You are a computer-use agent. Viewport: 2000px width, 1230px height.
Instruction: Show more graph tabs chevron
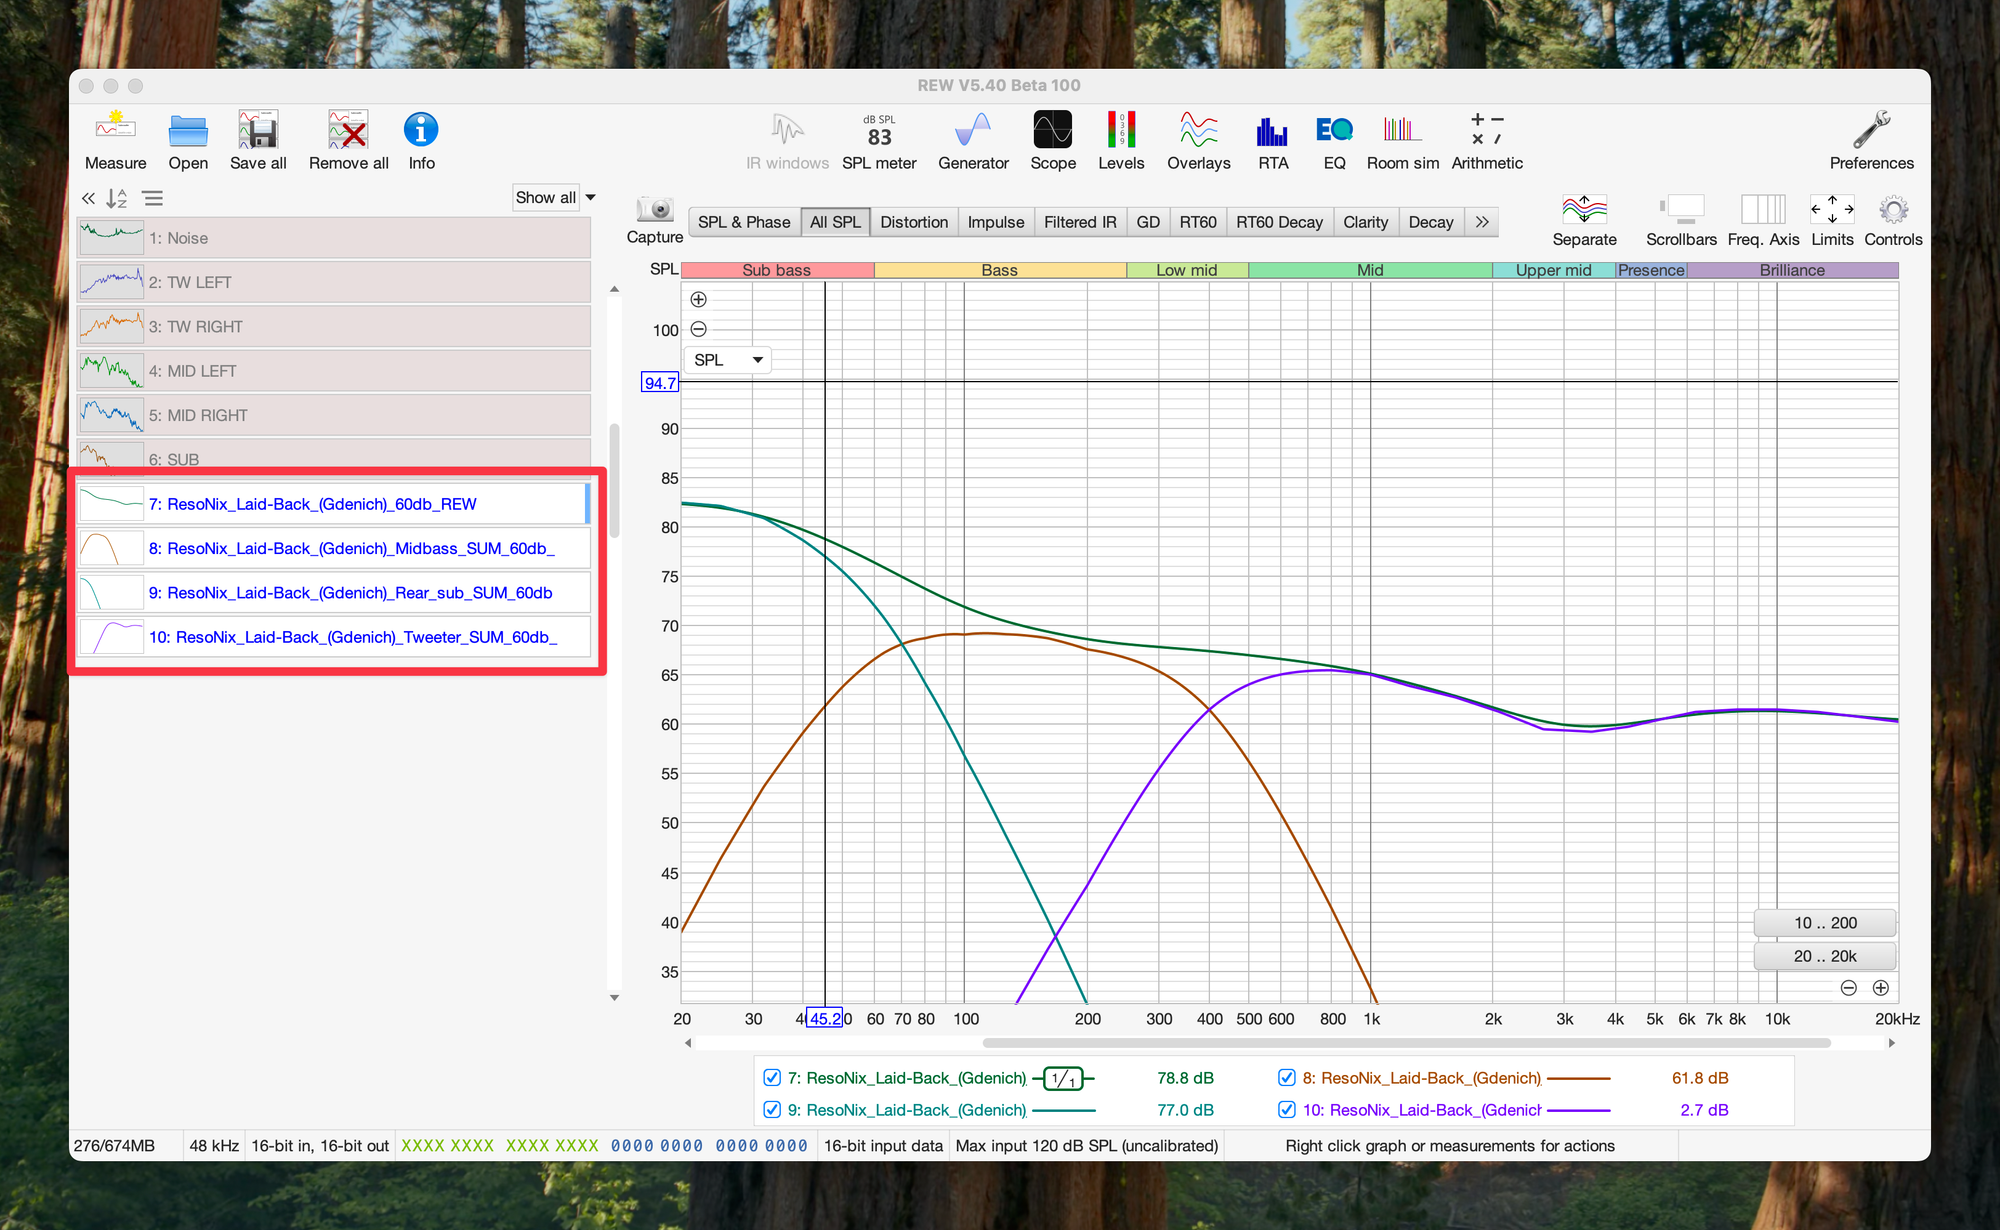[1482, 222]
